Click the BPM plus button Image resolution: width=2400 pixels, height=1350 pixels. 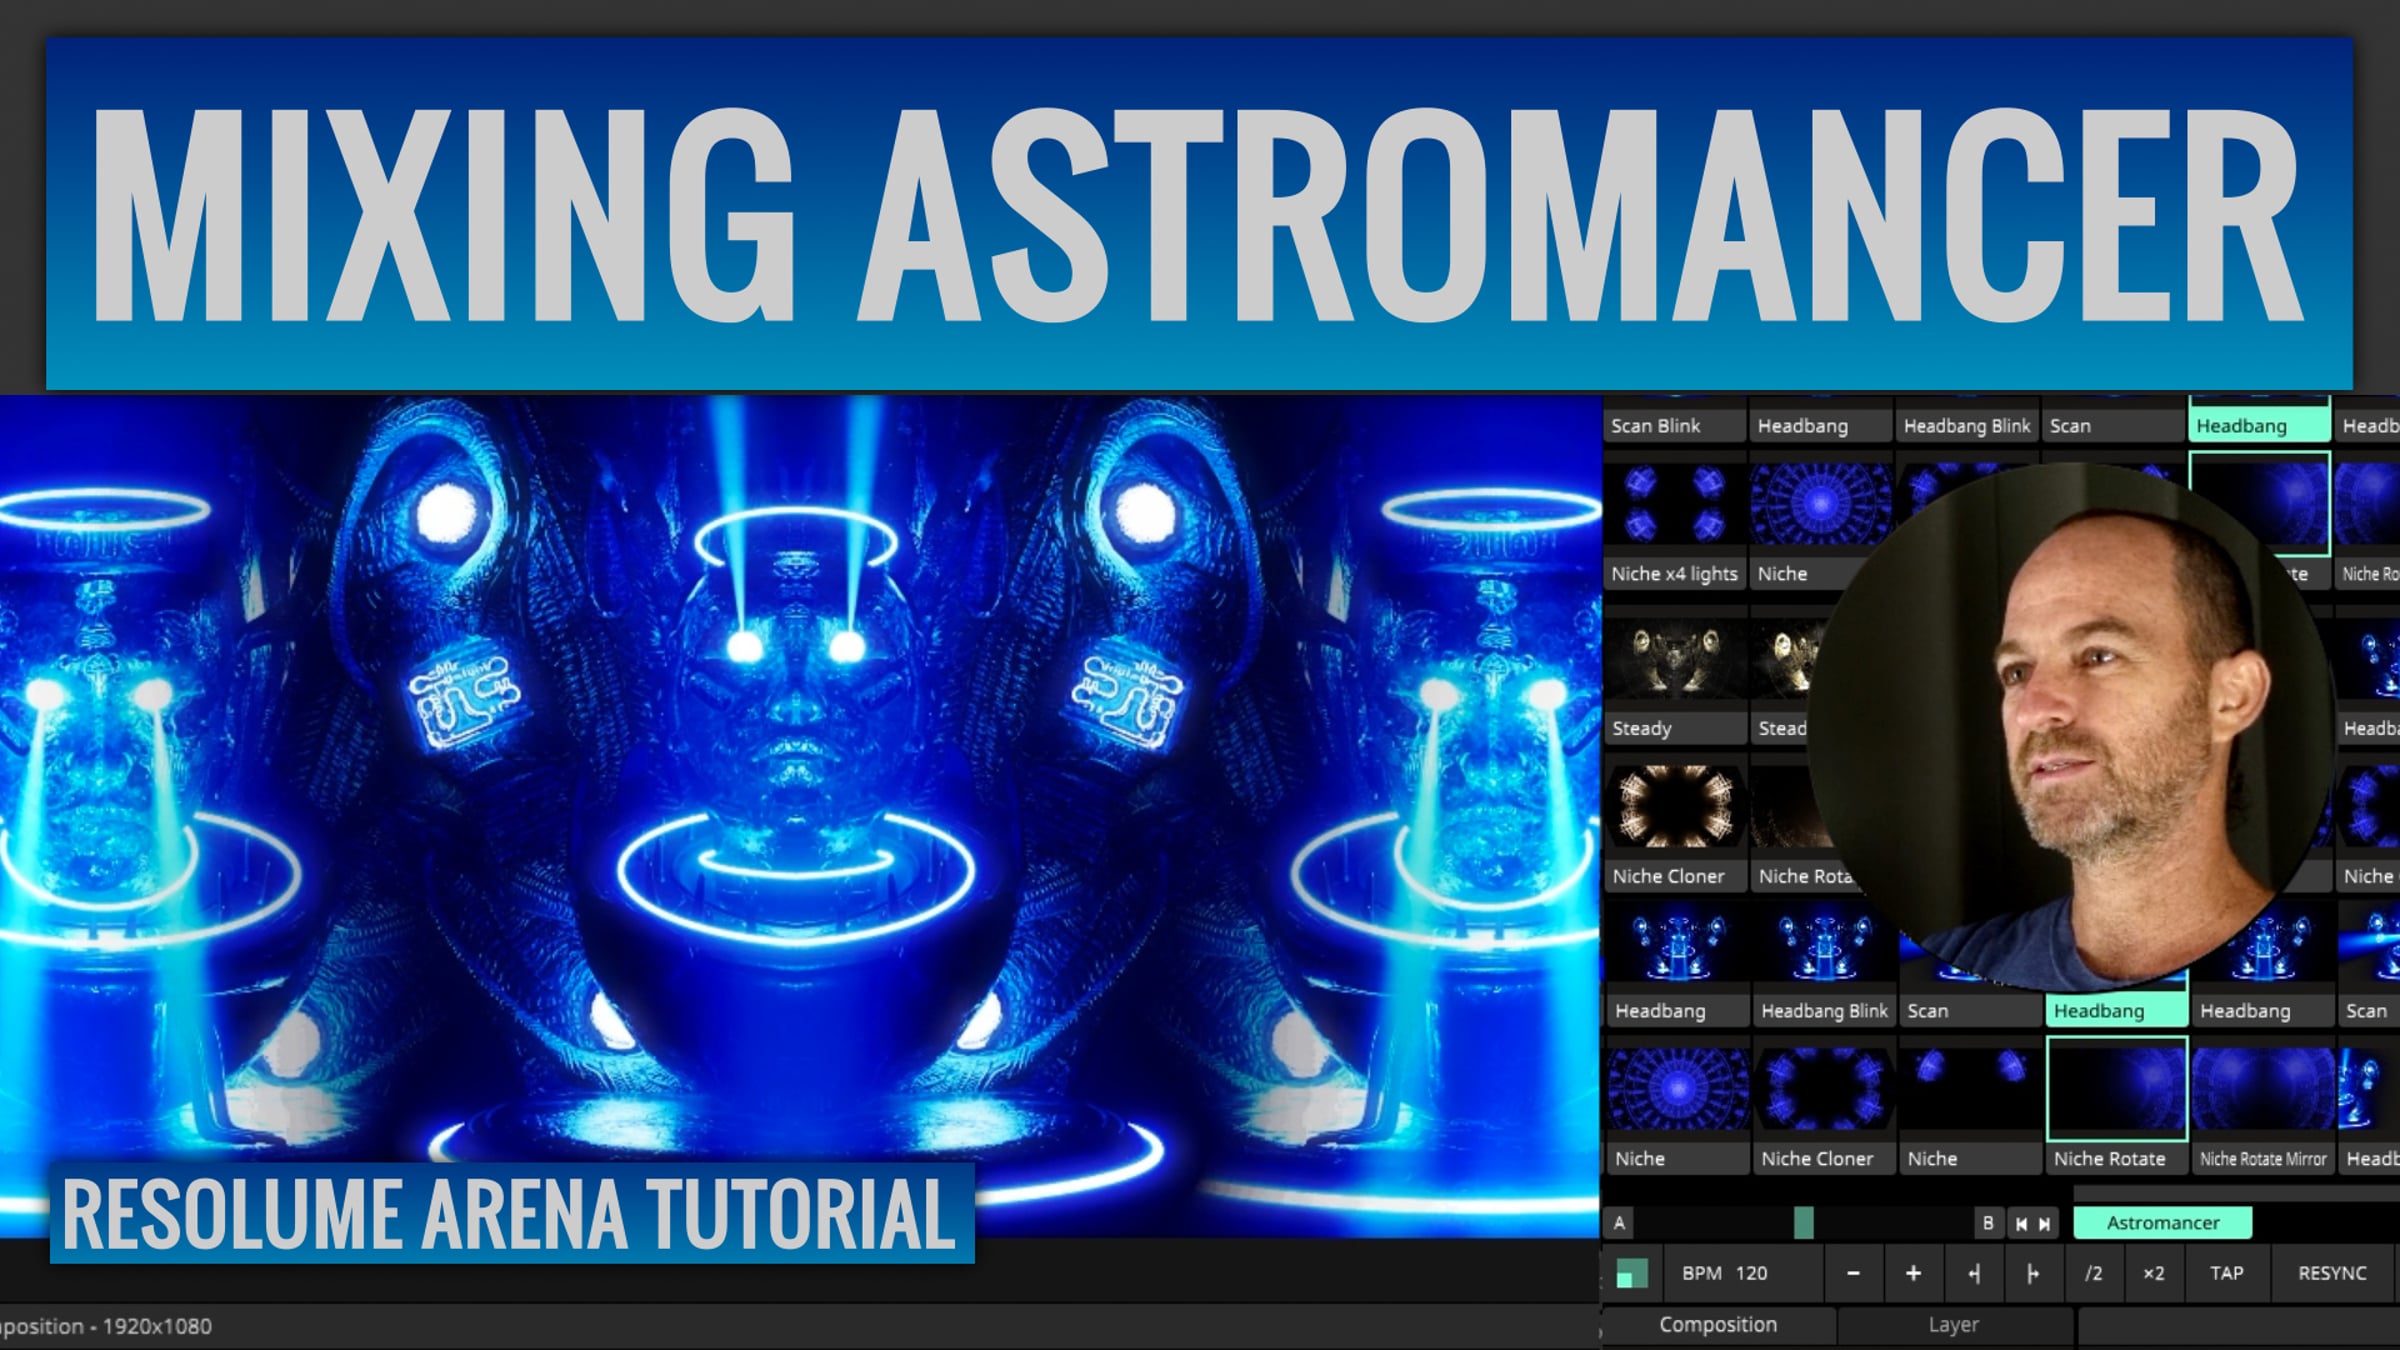click(1913, 1273)
